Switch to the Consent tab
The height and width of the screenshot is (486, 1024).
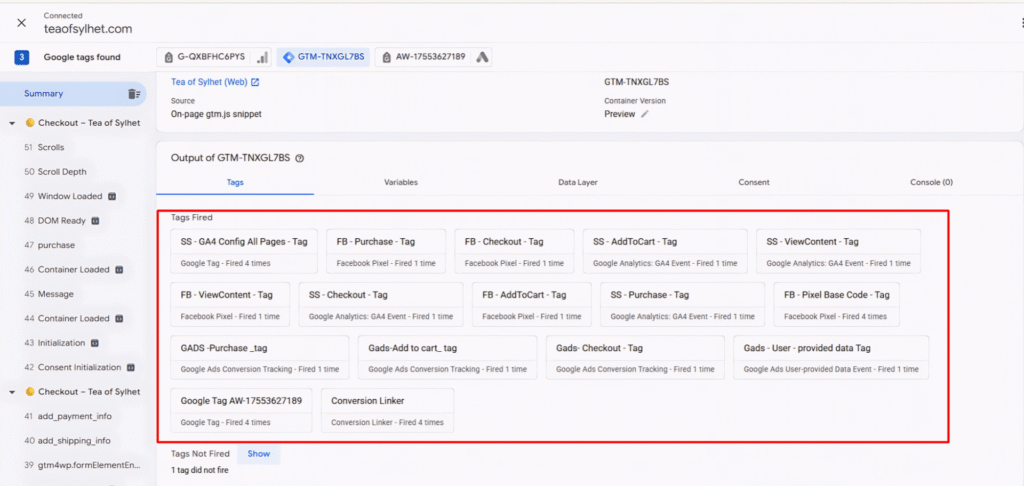pos(753,183)
